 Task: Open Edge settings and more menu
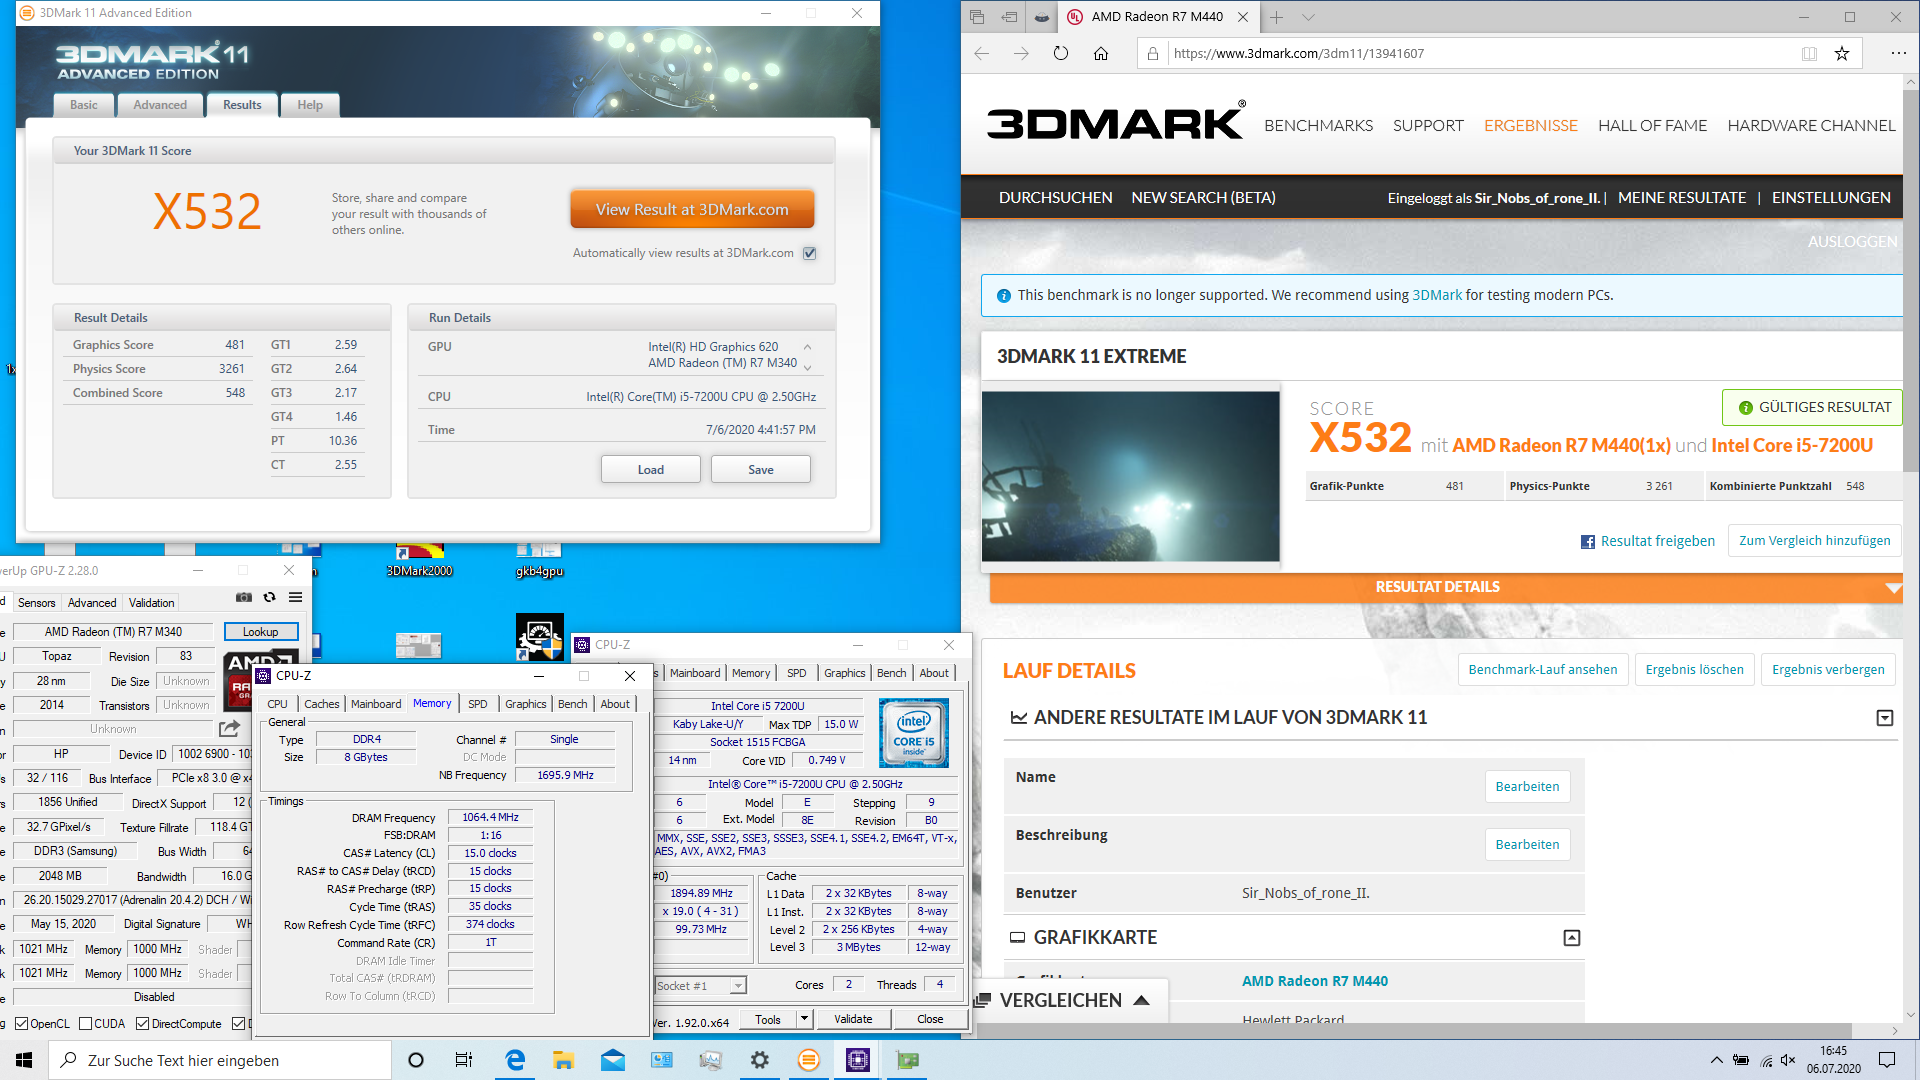point(1898,54)
